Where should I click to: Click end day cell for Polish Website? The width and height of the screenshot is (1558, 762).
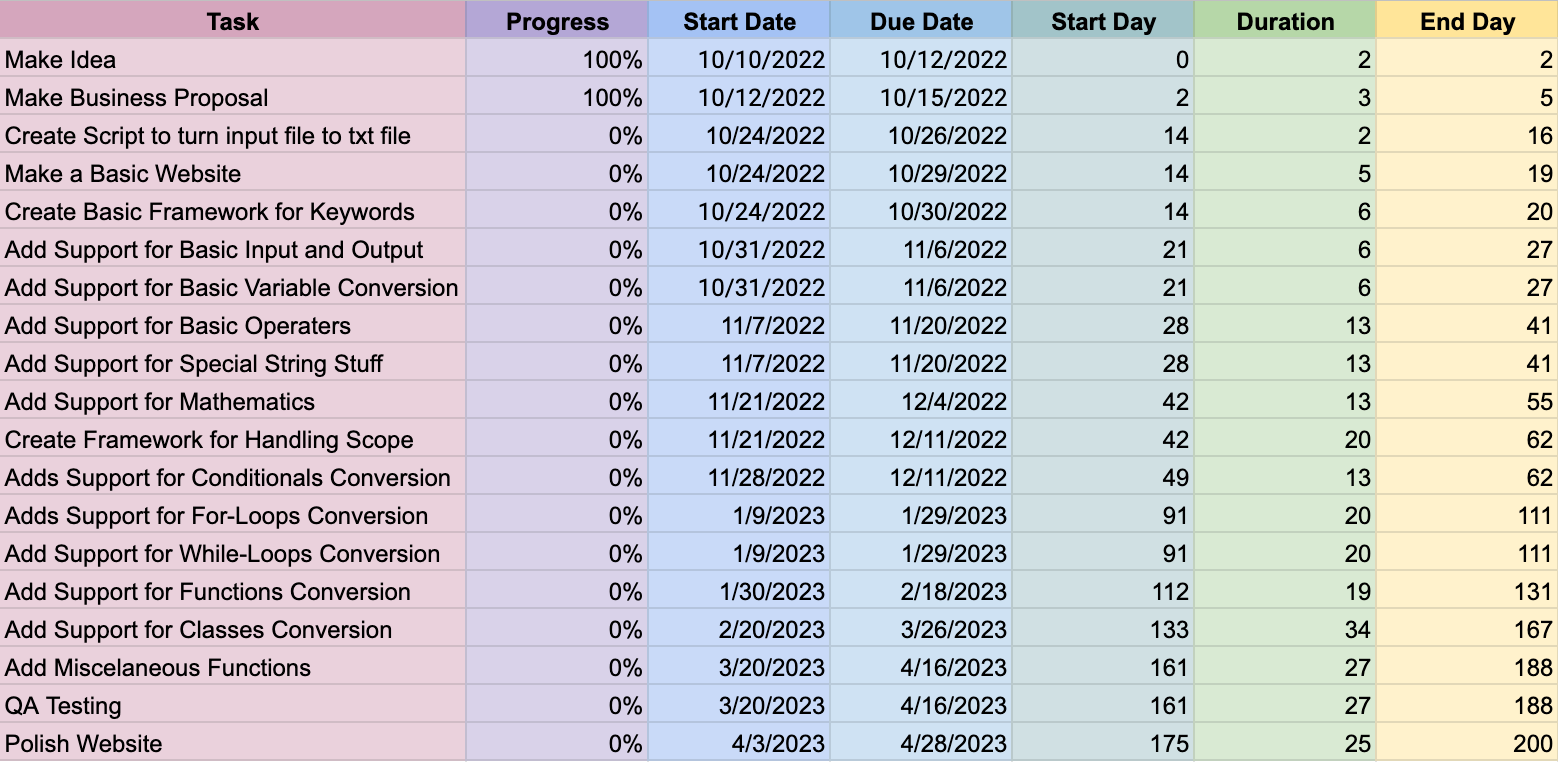[x=1467, y=744]
